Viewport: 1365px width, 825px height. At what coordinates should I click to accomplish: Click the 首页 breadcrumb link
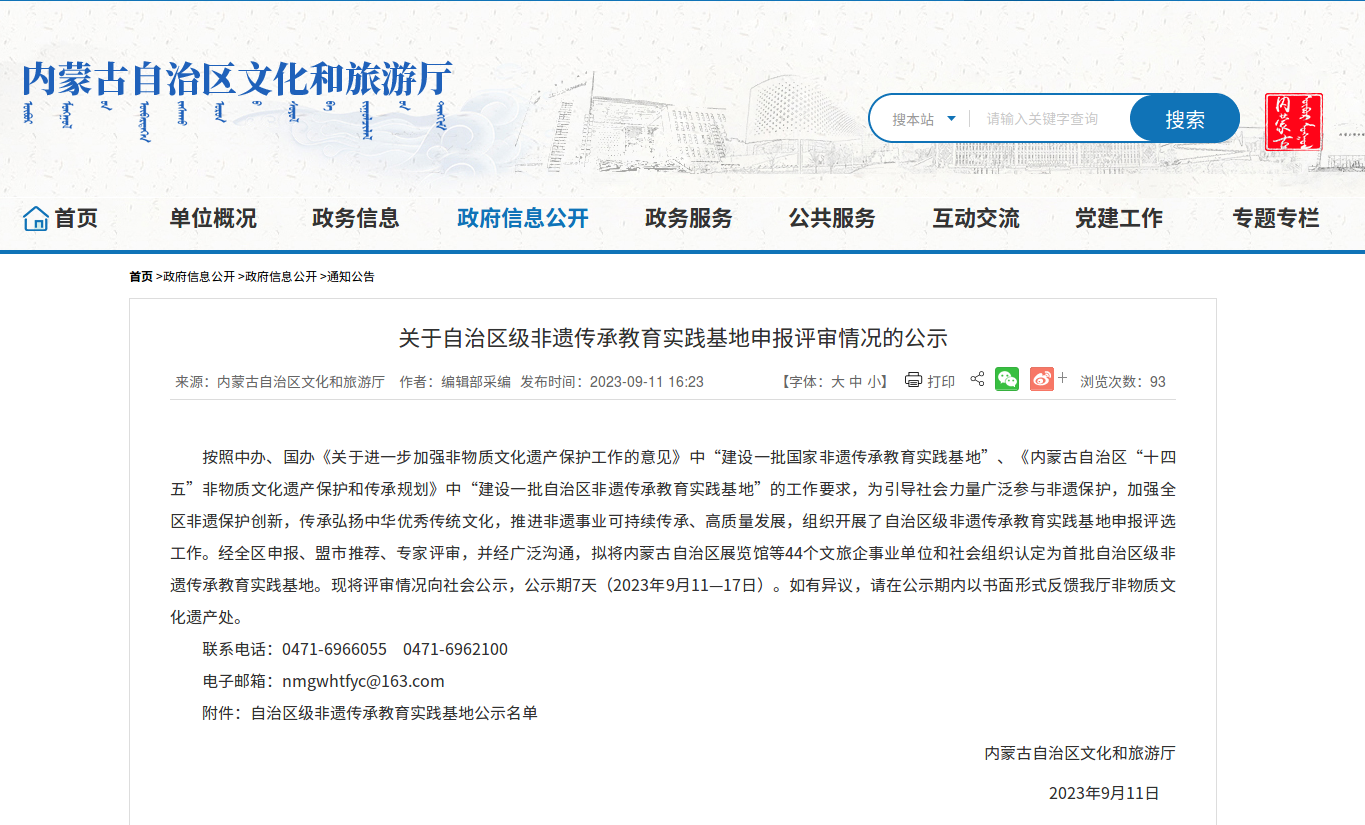(x=141, y=277)
